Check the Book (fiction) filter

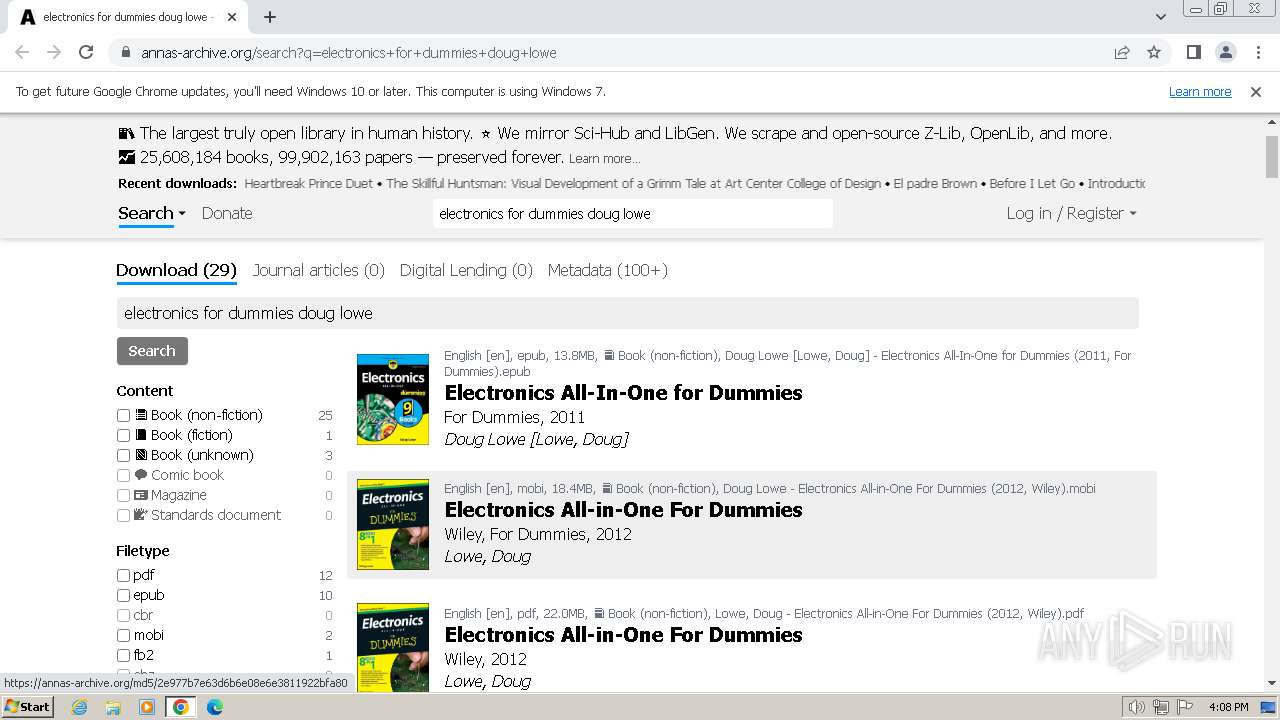click(x=123, y=435)
